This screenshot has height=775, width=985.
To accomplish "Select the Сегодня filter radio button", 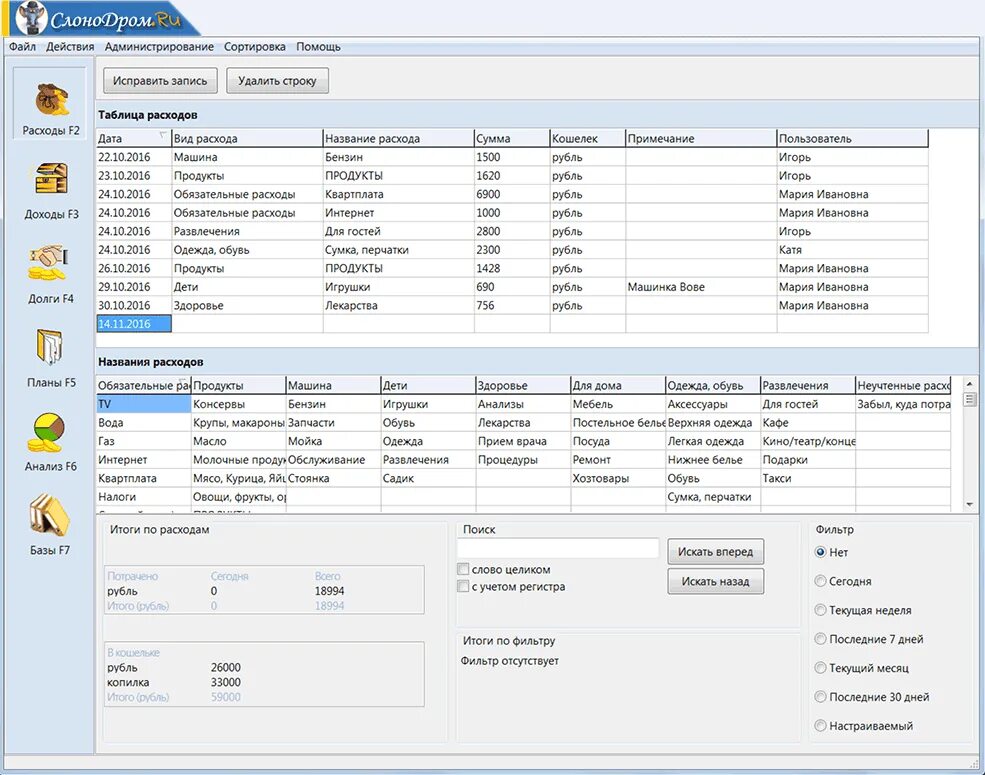I will pos(820,581).
